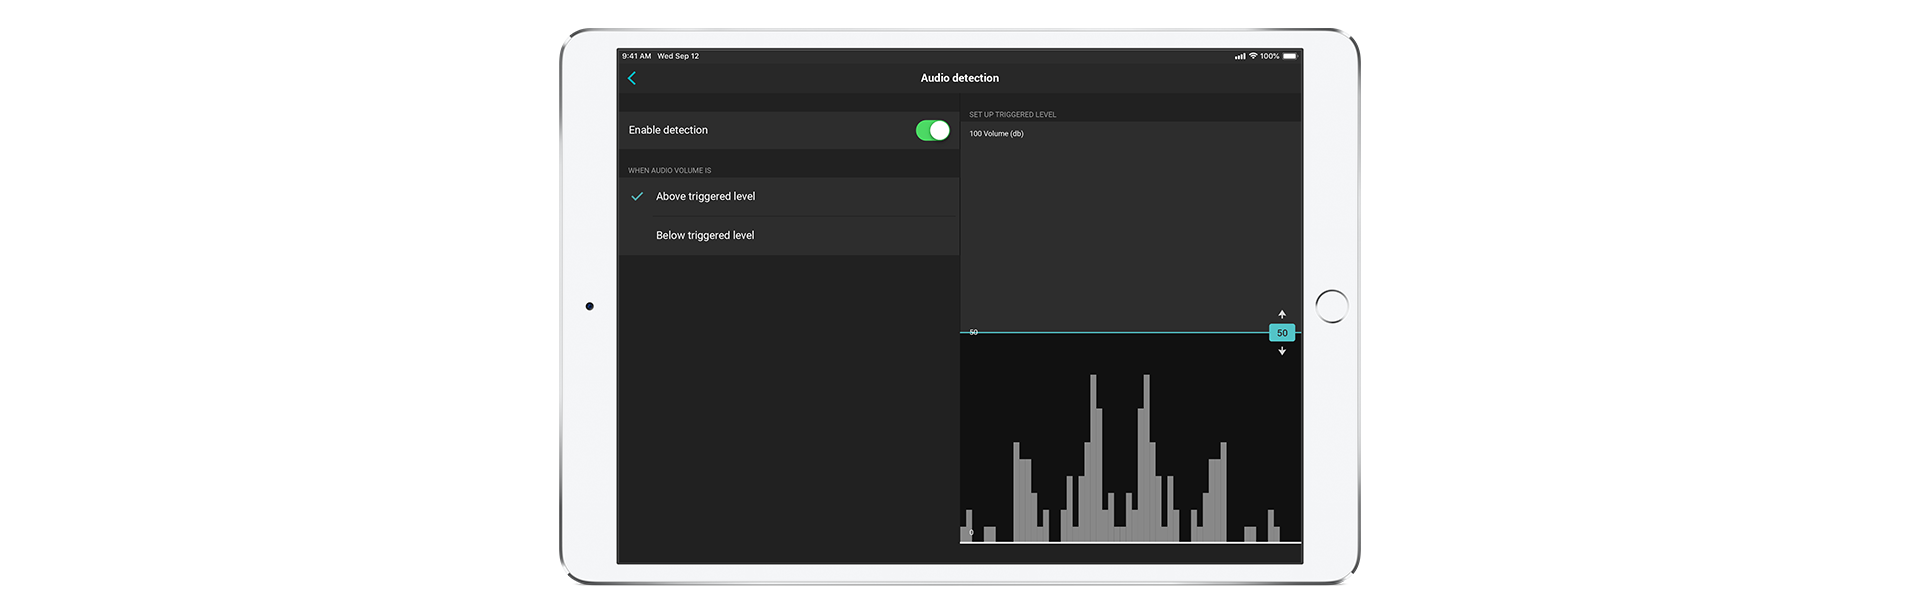Click the Audio detection title
The height and width of the screenshot is (600, 1920).
coord(959,78)
